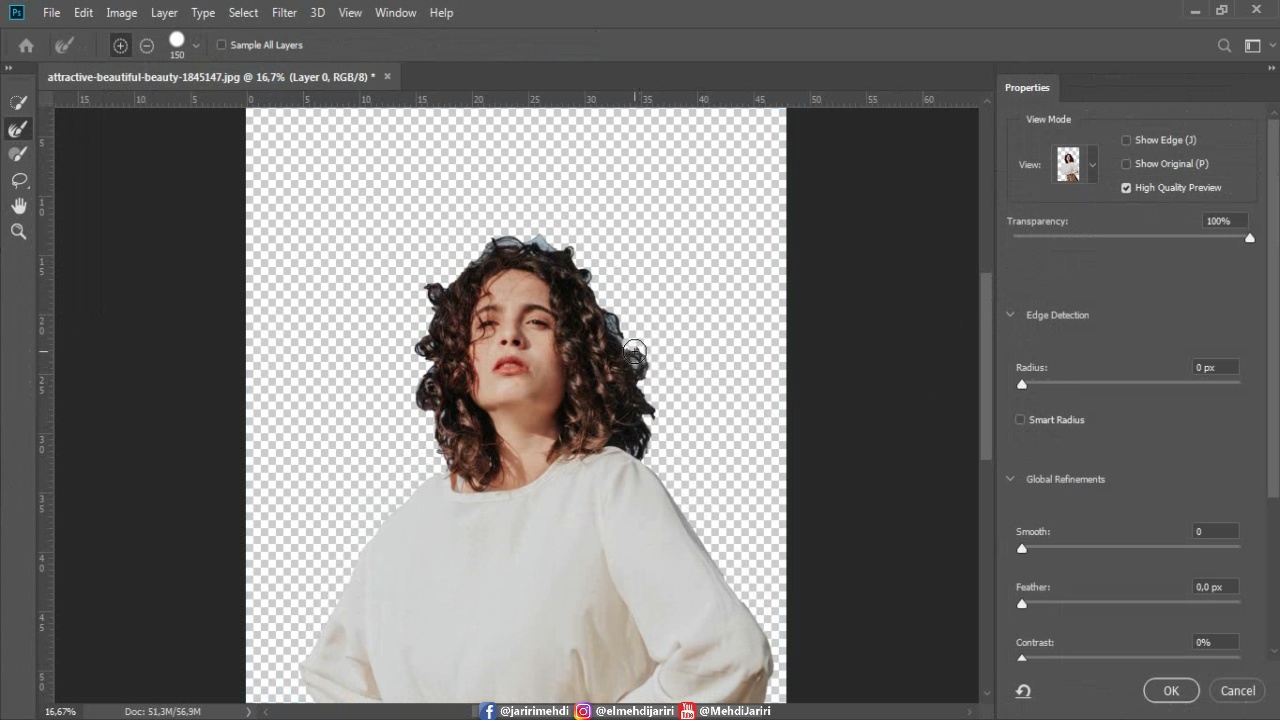Enable the Sample All Layers checkbox
Image resolution: width=1280 pixels, height=720 pixels.
tap(222, 45)
